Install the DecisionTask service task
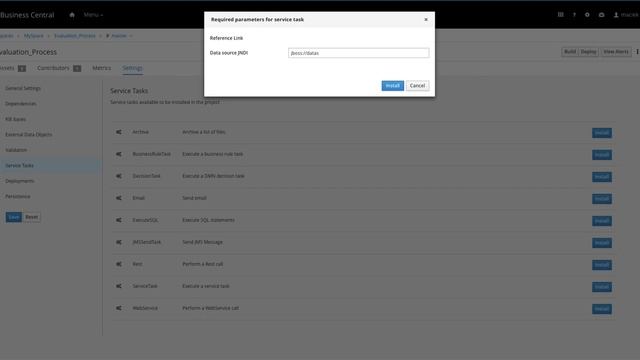640x360 pixels. [x=602, y=177]
